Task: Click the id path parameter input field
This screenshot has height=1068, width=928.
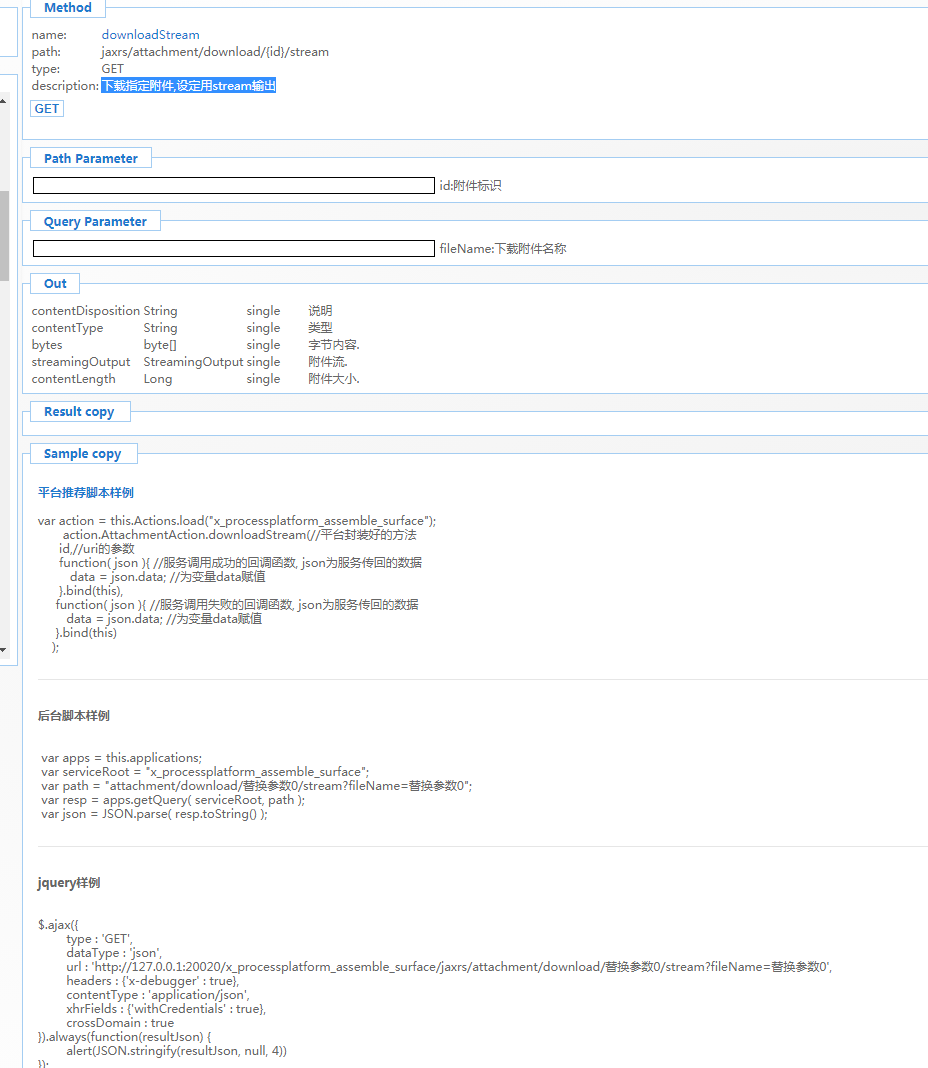Action: (x=234, y=185)
